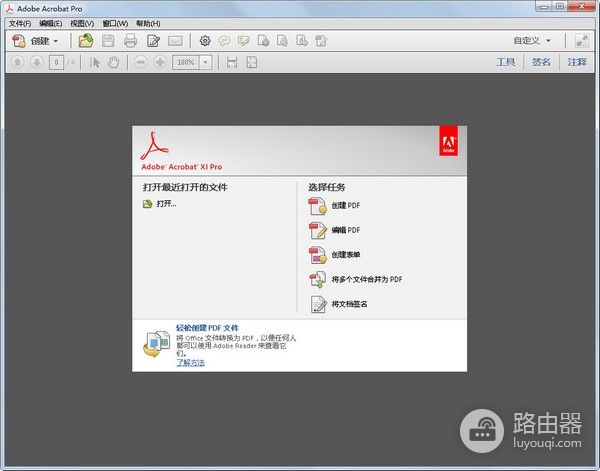Click the page number input field

[56, 62]
